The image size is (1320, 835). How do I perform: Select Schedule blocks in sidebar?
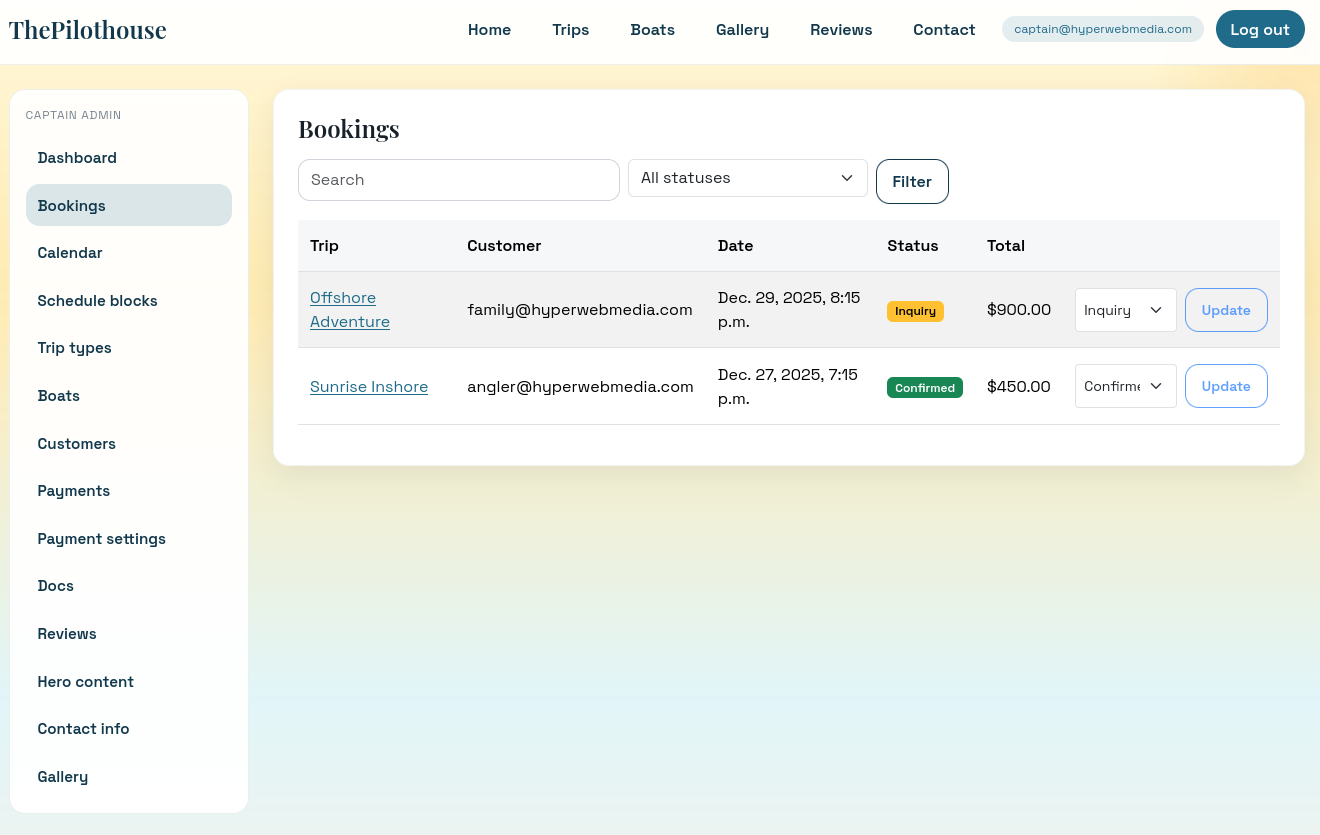[x=97, y=300]
